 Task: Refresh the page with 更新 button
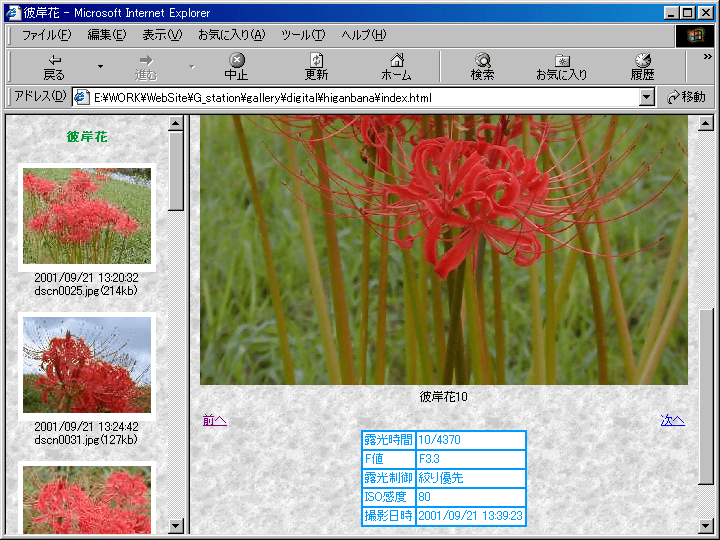tap(316, 67)
